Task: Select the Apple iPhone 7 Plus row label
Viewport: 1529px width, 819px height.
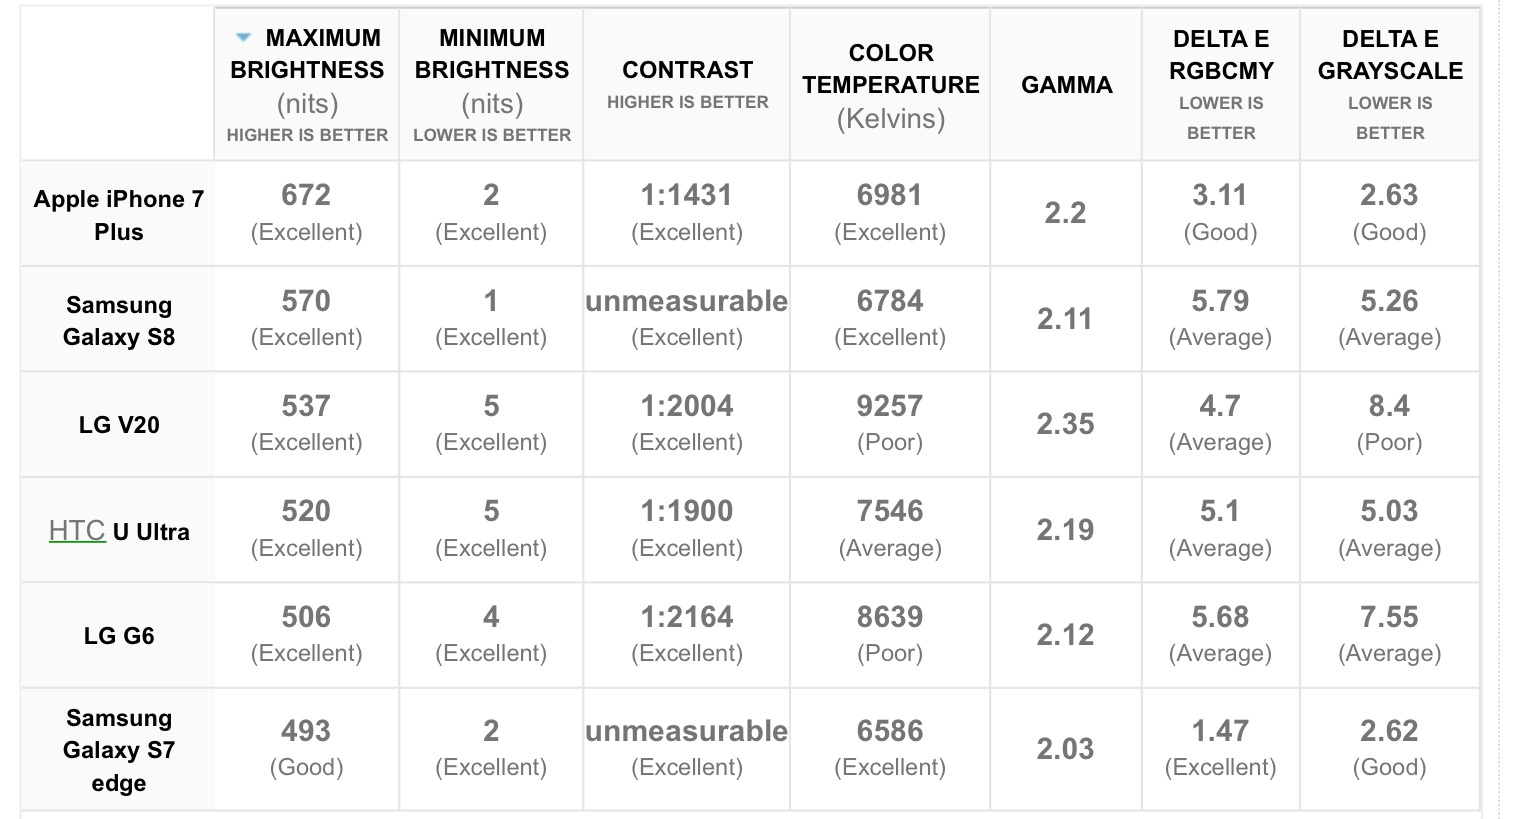Action: 119,215
